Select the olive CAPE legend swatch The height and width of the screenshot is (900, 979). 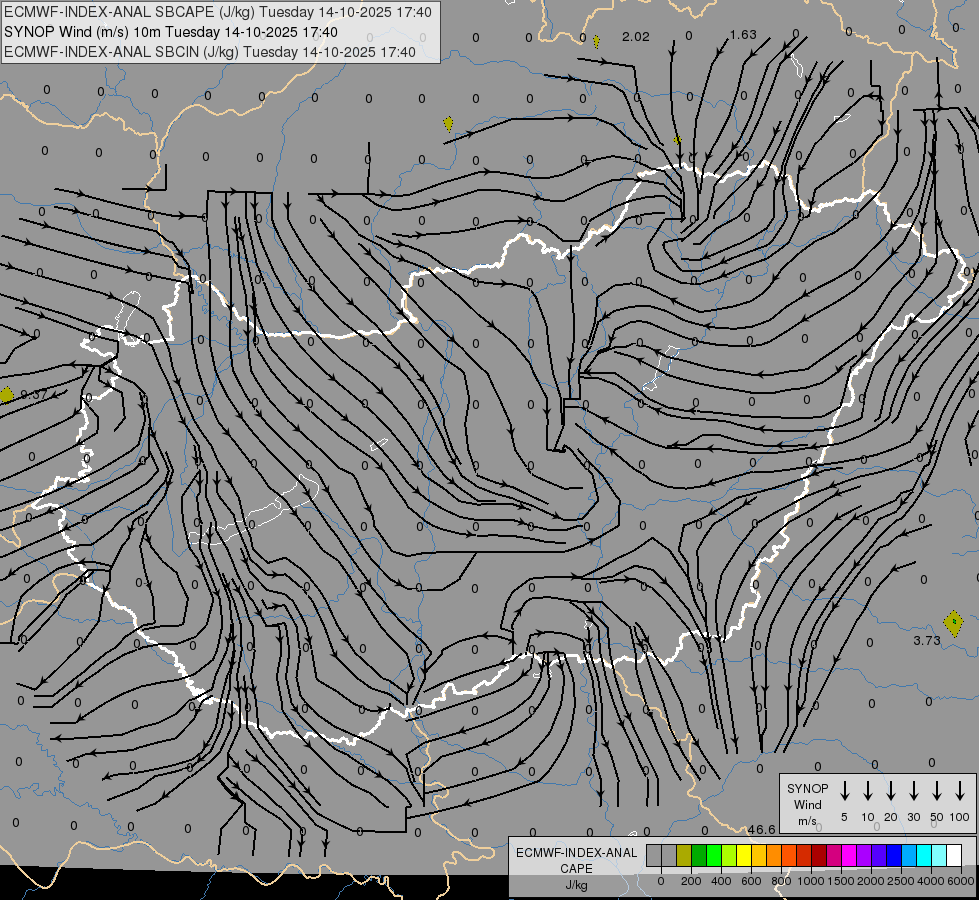(x=684, y=855)
